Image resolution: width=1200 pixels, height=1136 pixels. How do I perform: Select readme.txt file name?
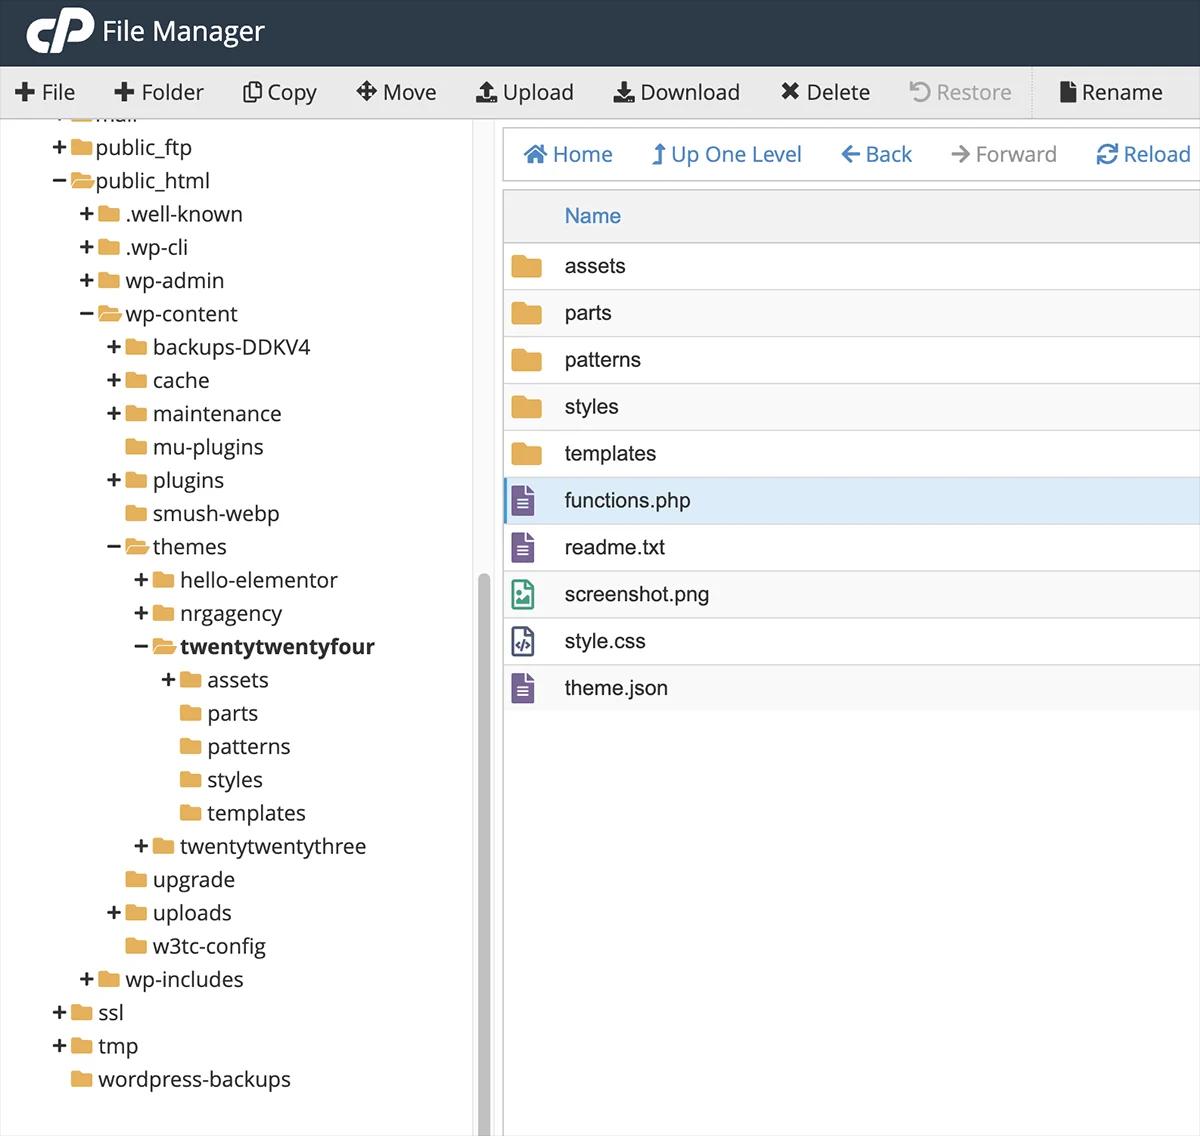(614, 547)
